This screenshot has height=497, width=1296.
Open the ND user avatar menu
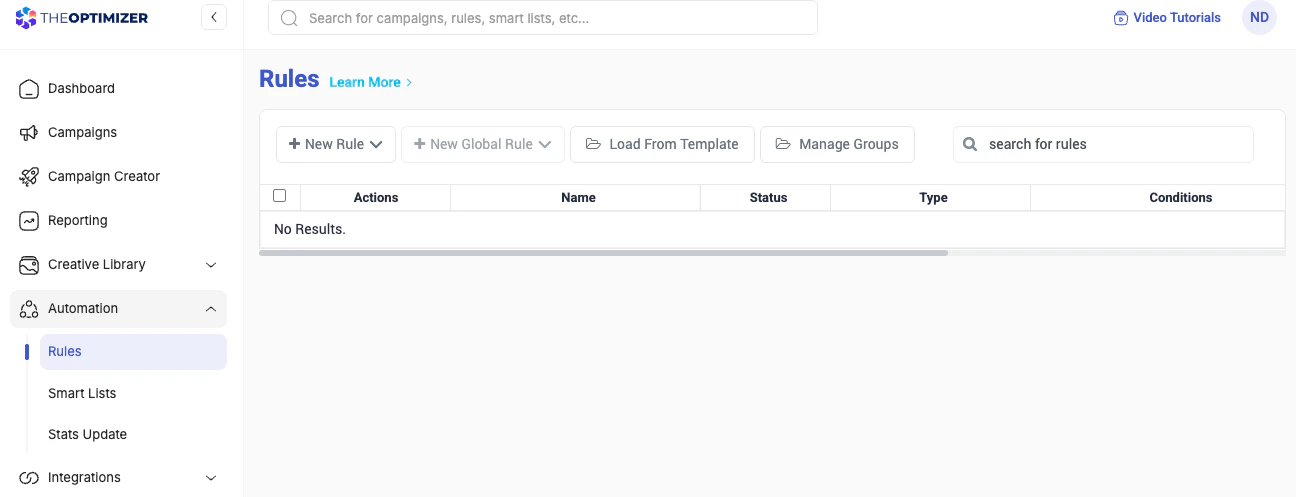click(1259, 18)
